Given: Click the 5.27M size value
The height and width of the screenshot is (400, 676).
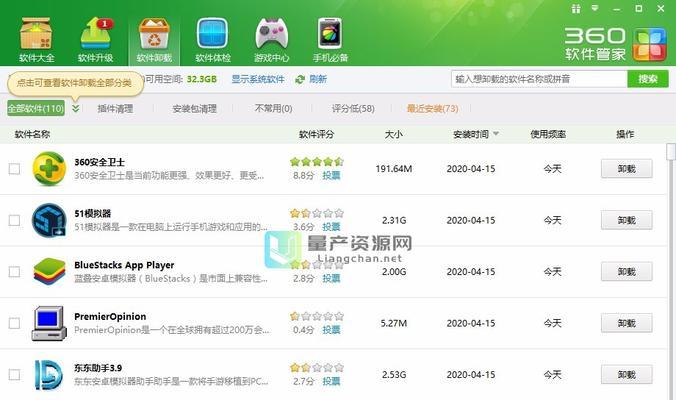Looking at the screenshot, I should pyautogui.click(x=394, y=323).
